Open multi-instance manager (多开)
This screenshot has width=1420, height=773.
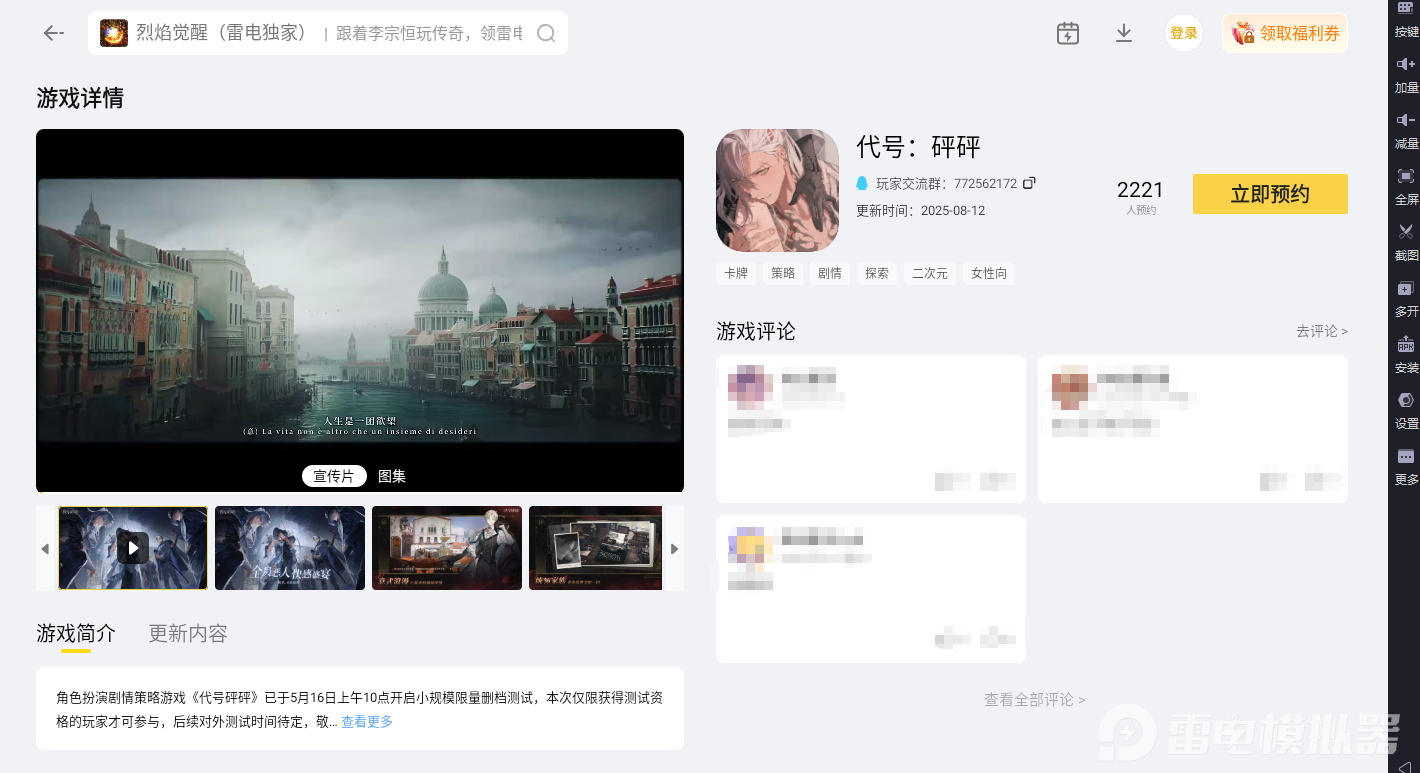(x=1406, y=298)
